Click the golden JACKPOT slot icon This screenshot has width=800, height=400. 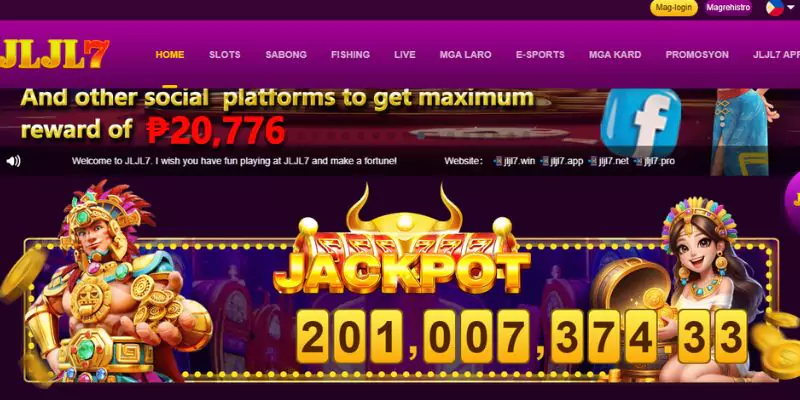click(403, 240)
